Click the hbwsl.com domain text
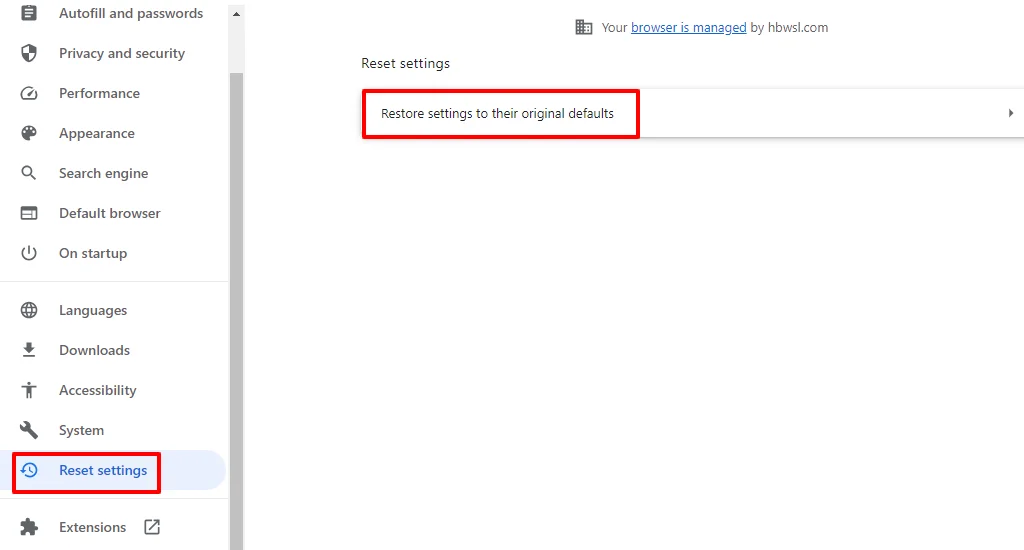 click(798, 27)
